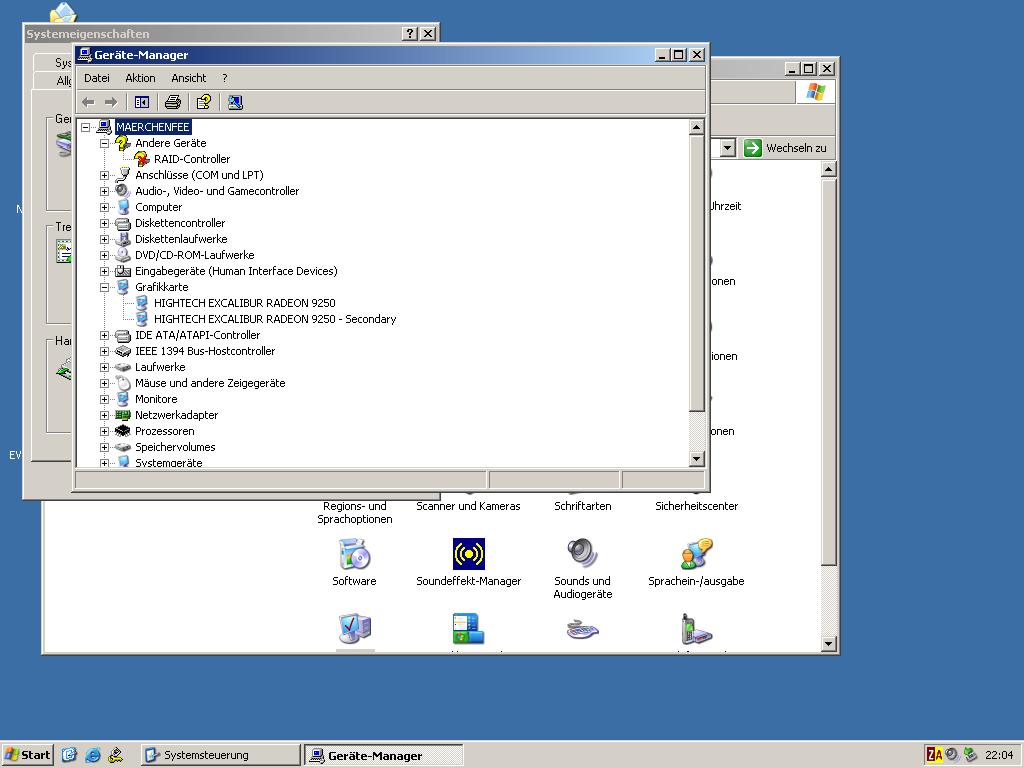Open Sounds und Audiogeräte in Systemsteuerung
The image size is (1024, 768).
coord(583,568)
